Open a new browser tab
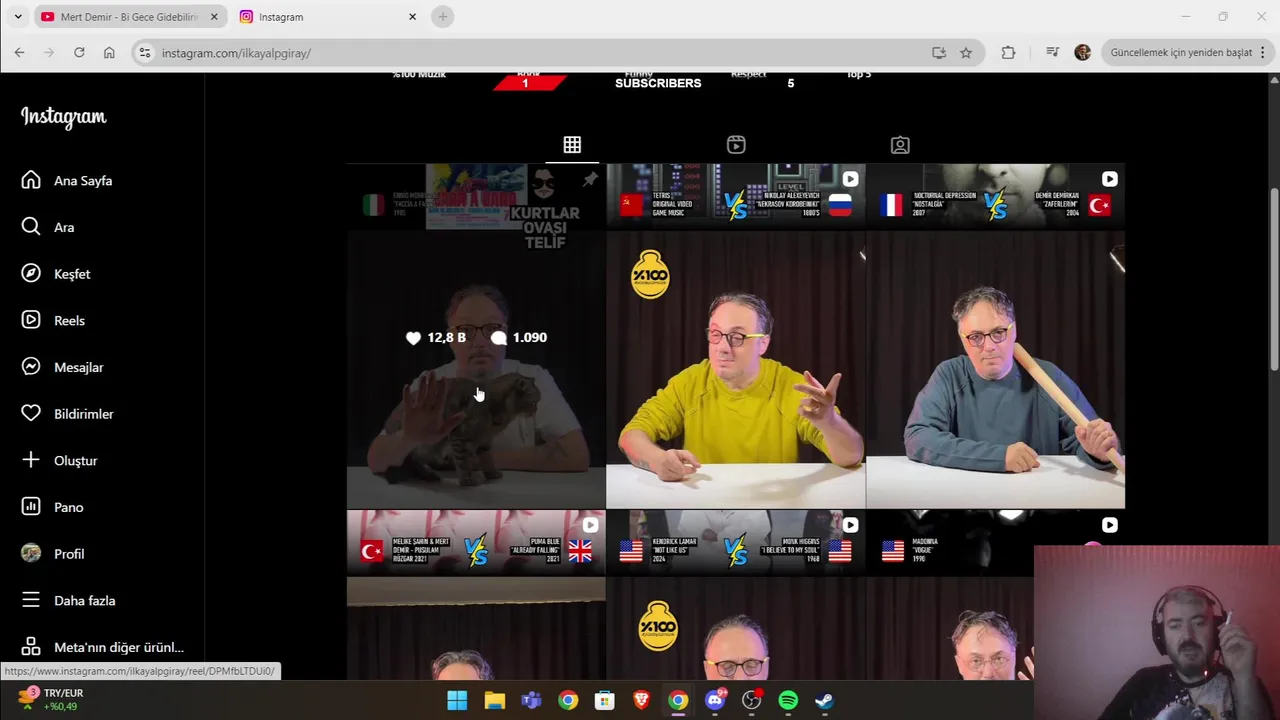This screenshot has height=720, width=1280. [443, 17]
